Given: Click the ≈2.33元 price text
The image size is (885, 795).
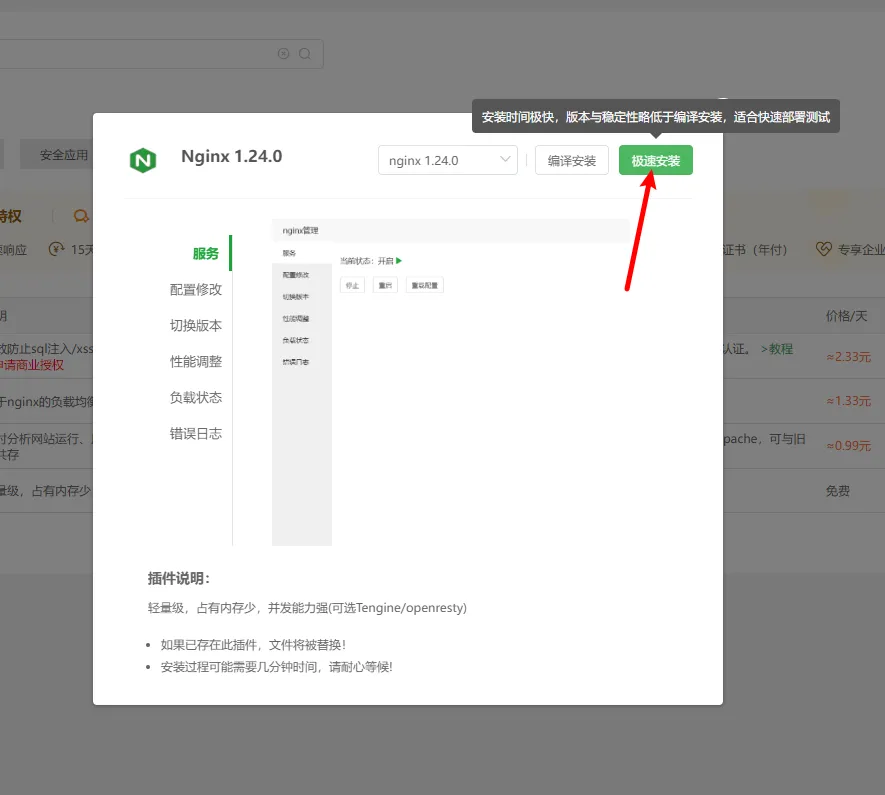Looking at the screenshot, I should 848,357.
